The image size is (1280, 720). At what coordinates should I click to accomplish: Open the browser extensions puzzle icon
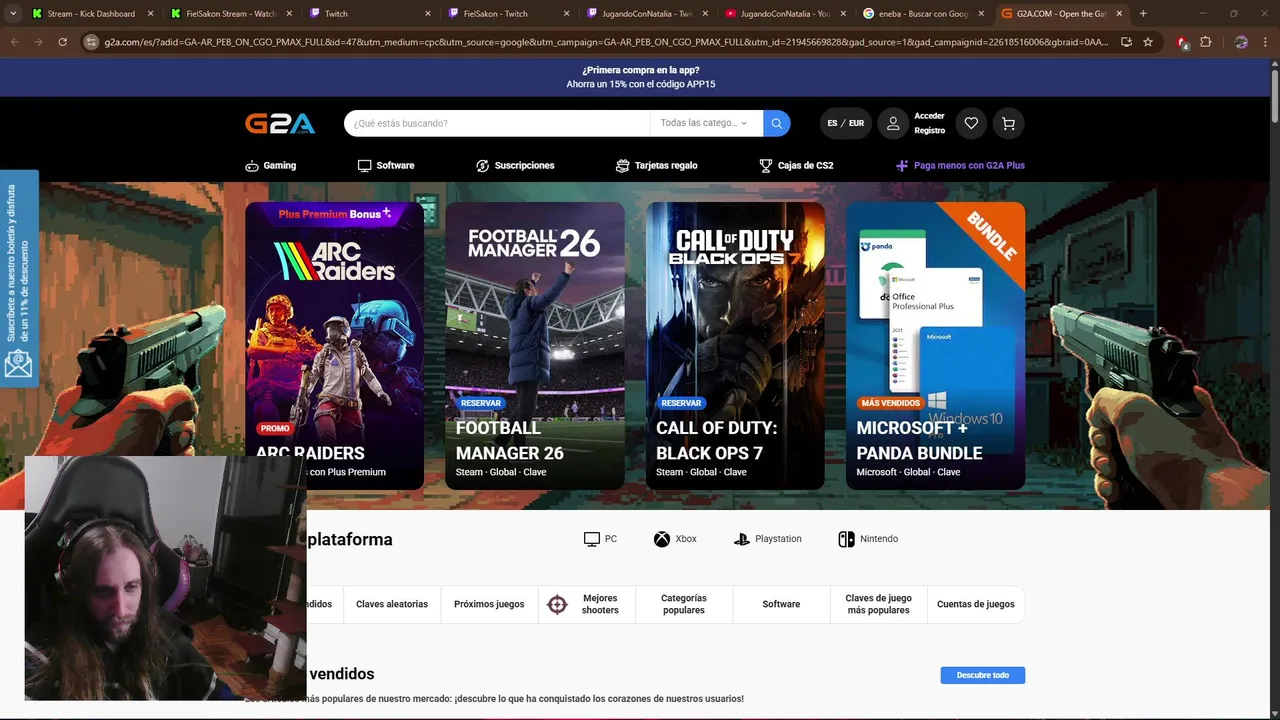[x=1205, y=42]
